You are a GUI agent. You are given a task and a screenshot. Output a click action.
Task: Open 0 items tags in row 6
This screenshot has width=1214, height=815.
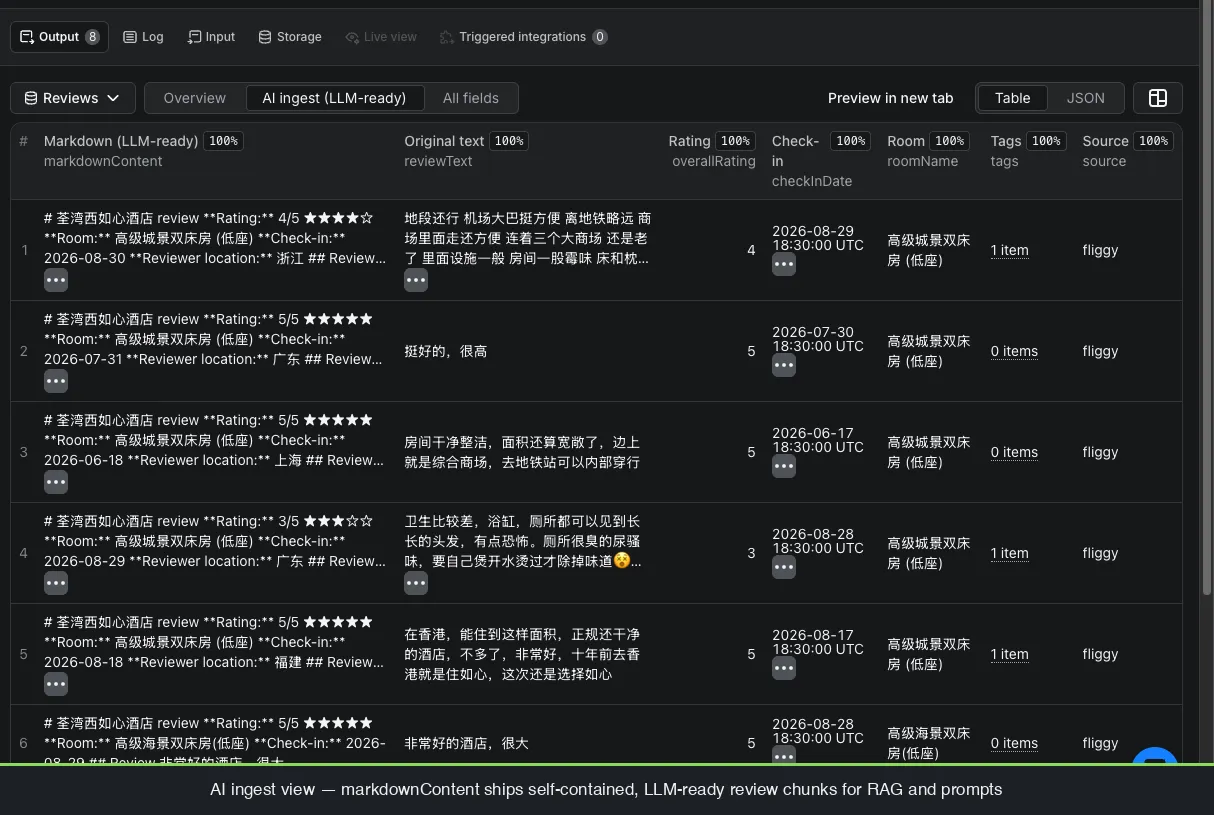coord(1014,743)
